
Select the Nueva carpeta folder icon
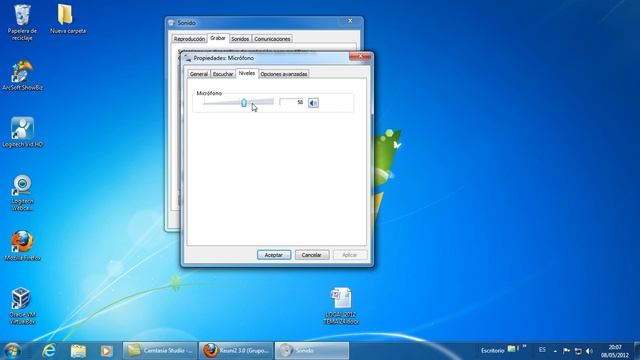pyautogui.click(x=68, y=19)
